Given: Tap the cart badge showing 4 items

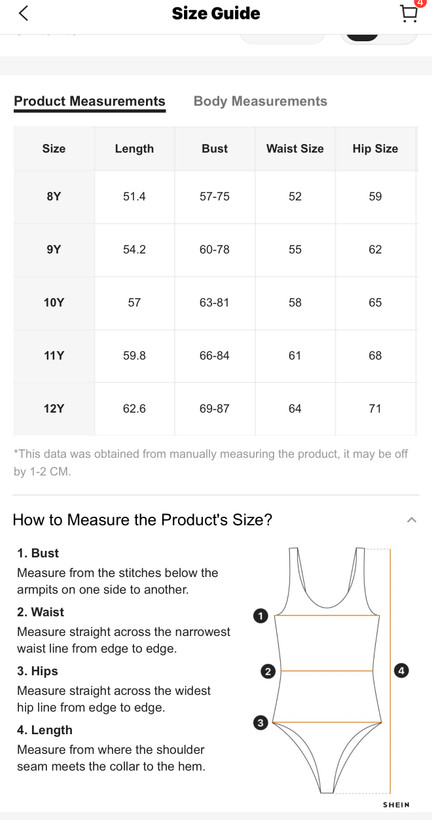Looking at the screenshot, I should click(x=418, y=3).
